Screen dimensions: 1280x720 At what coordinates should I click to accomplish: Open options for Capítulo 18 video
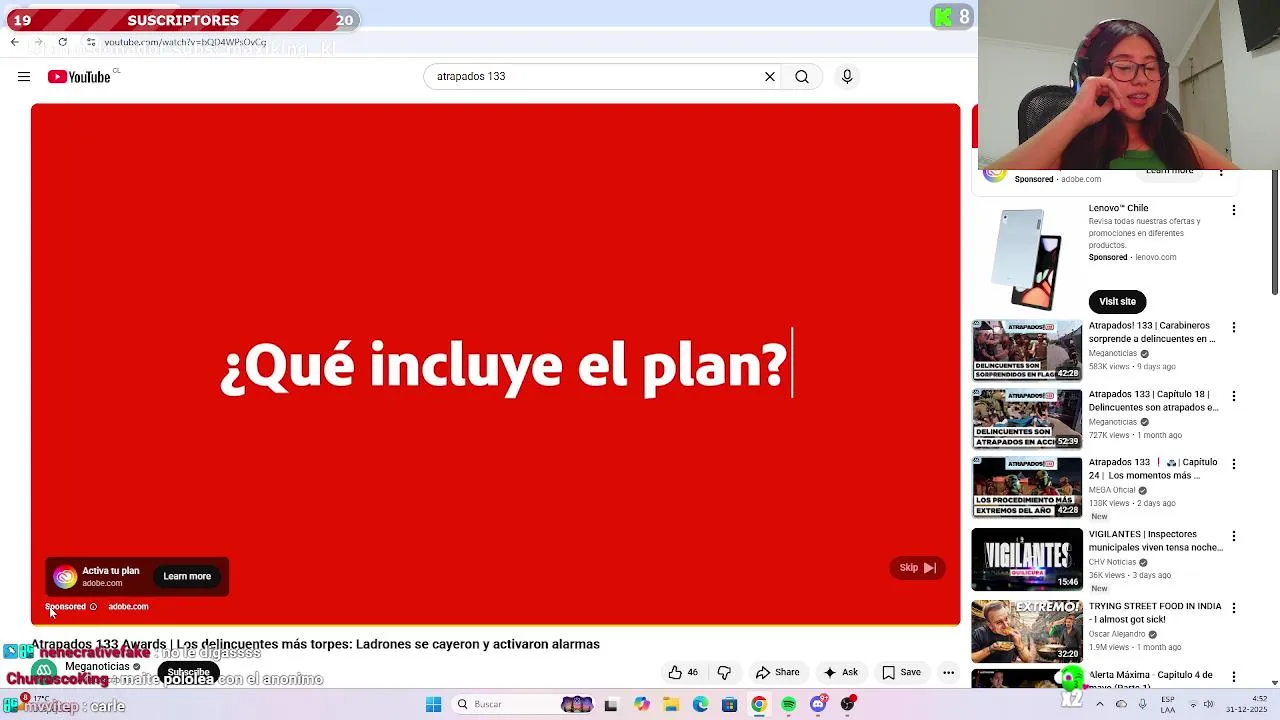1234,396
